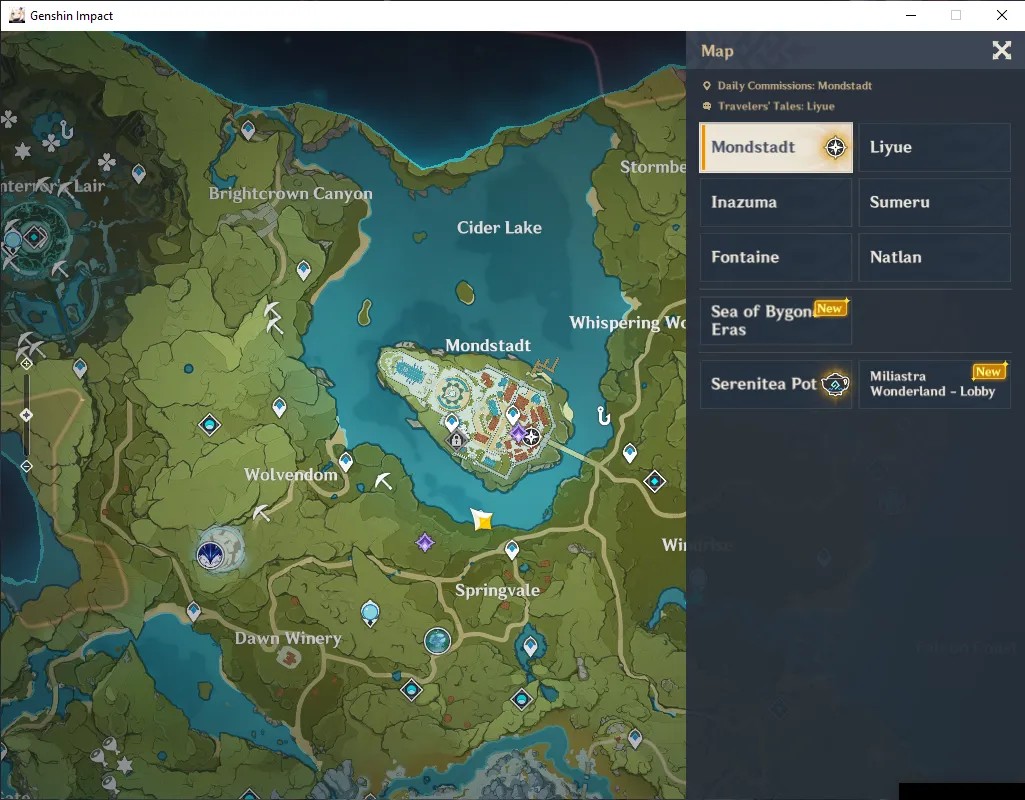Open the Inazuma region map
Screen dimensions: 1025x800
776,202
